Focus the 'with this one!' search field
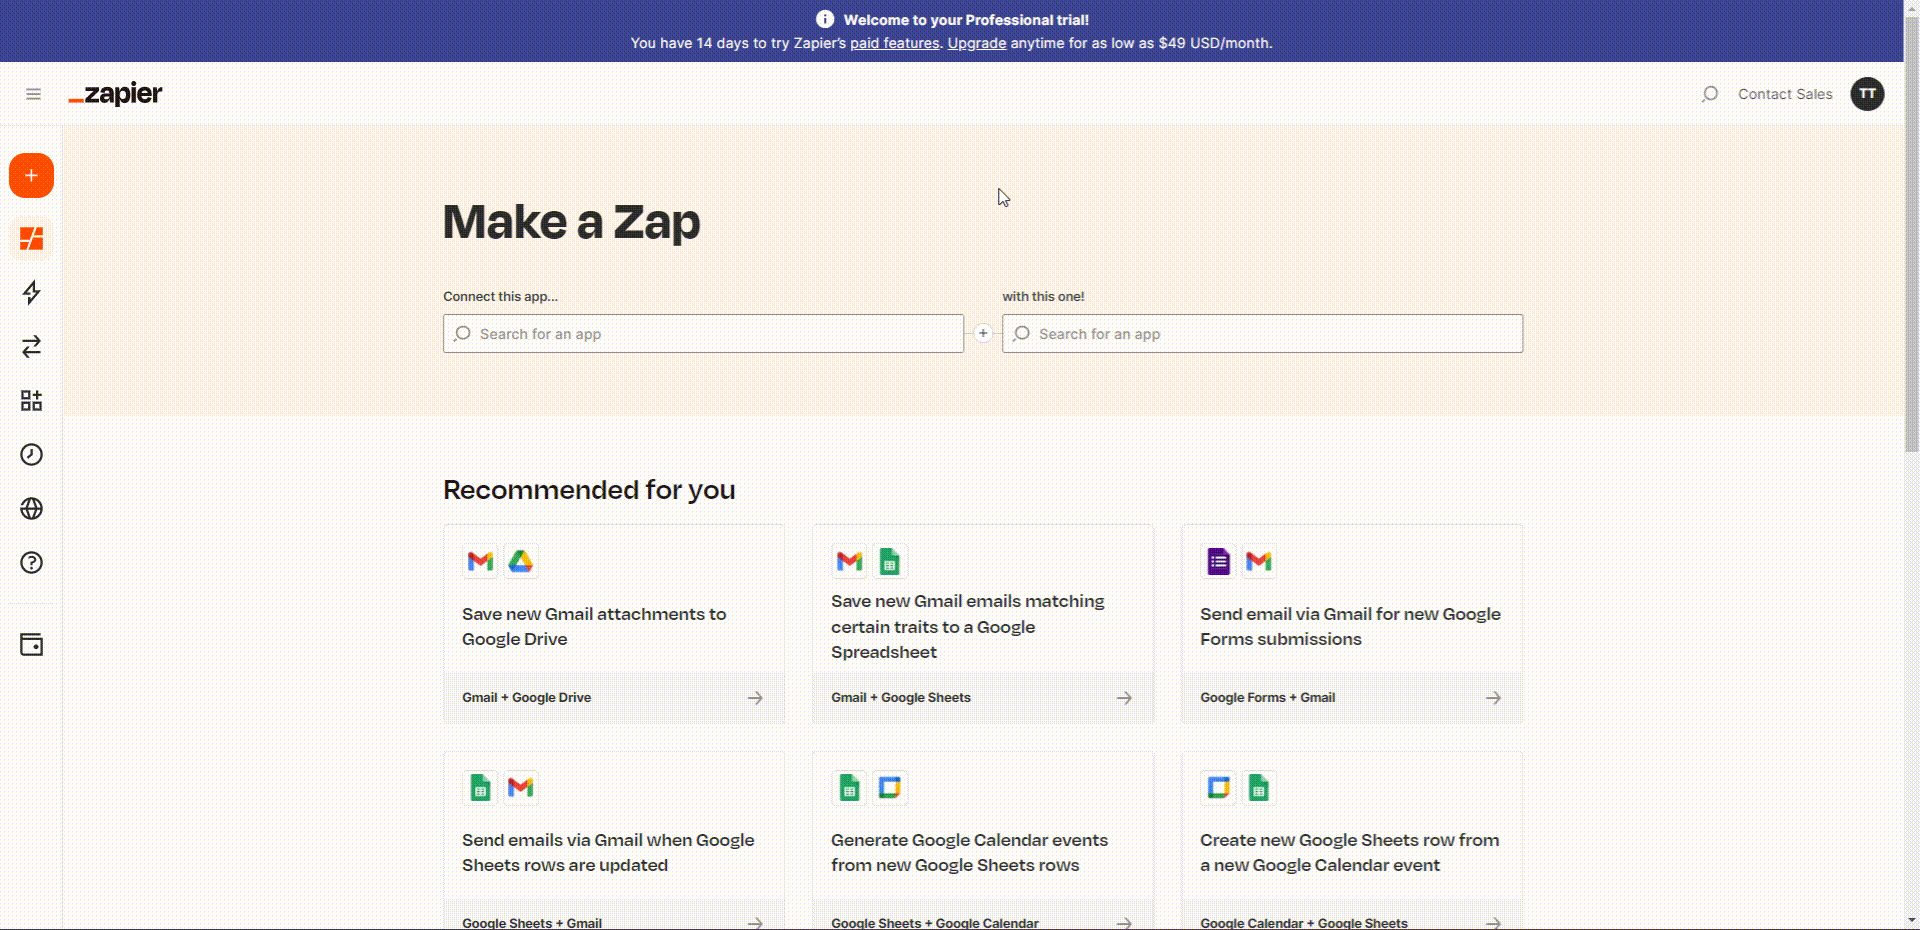Screen dimensions: 1920x930 click(x=1262, y=334)
